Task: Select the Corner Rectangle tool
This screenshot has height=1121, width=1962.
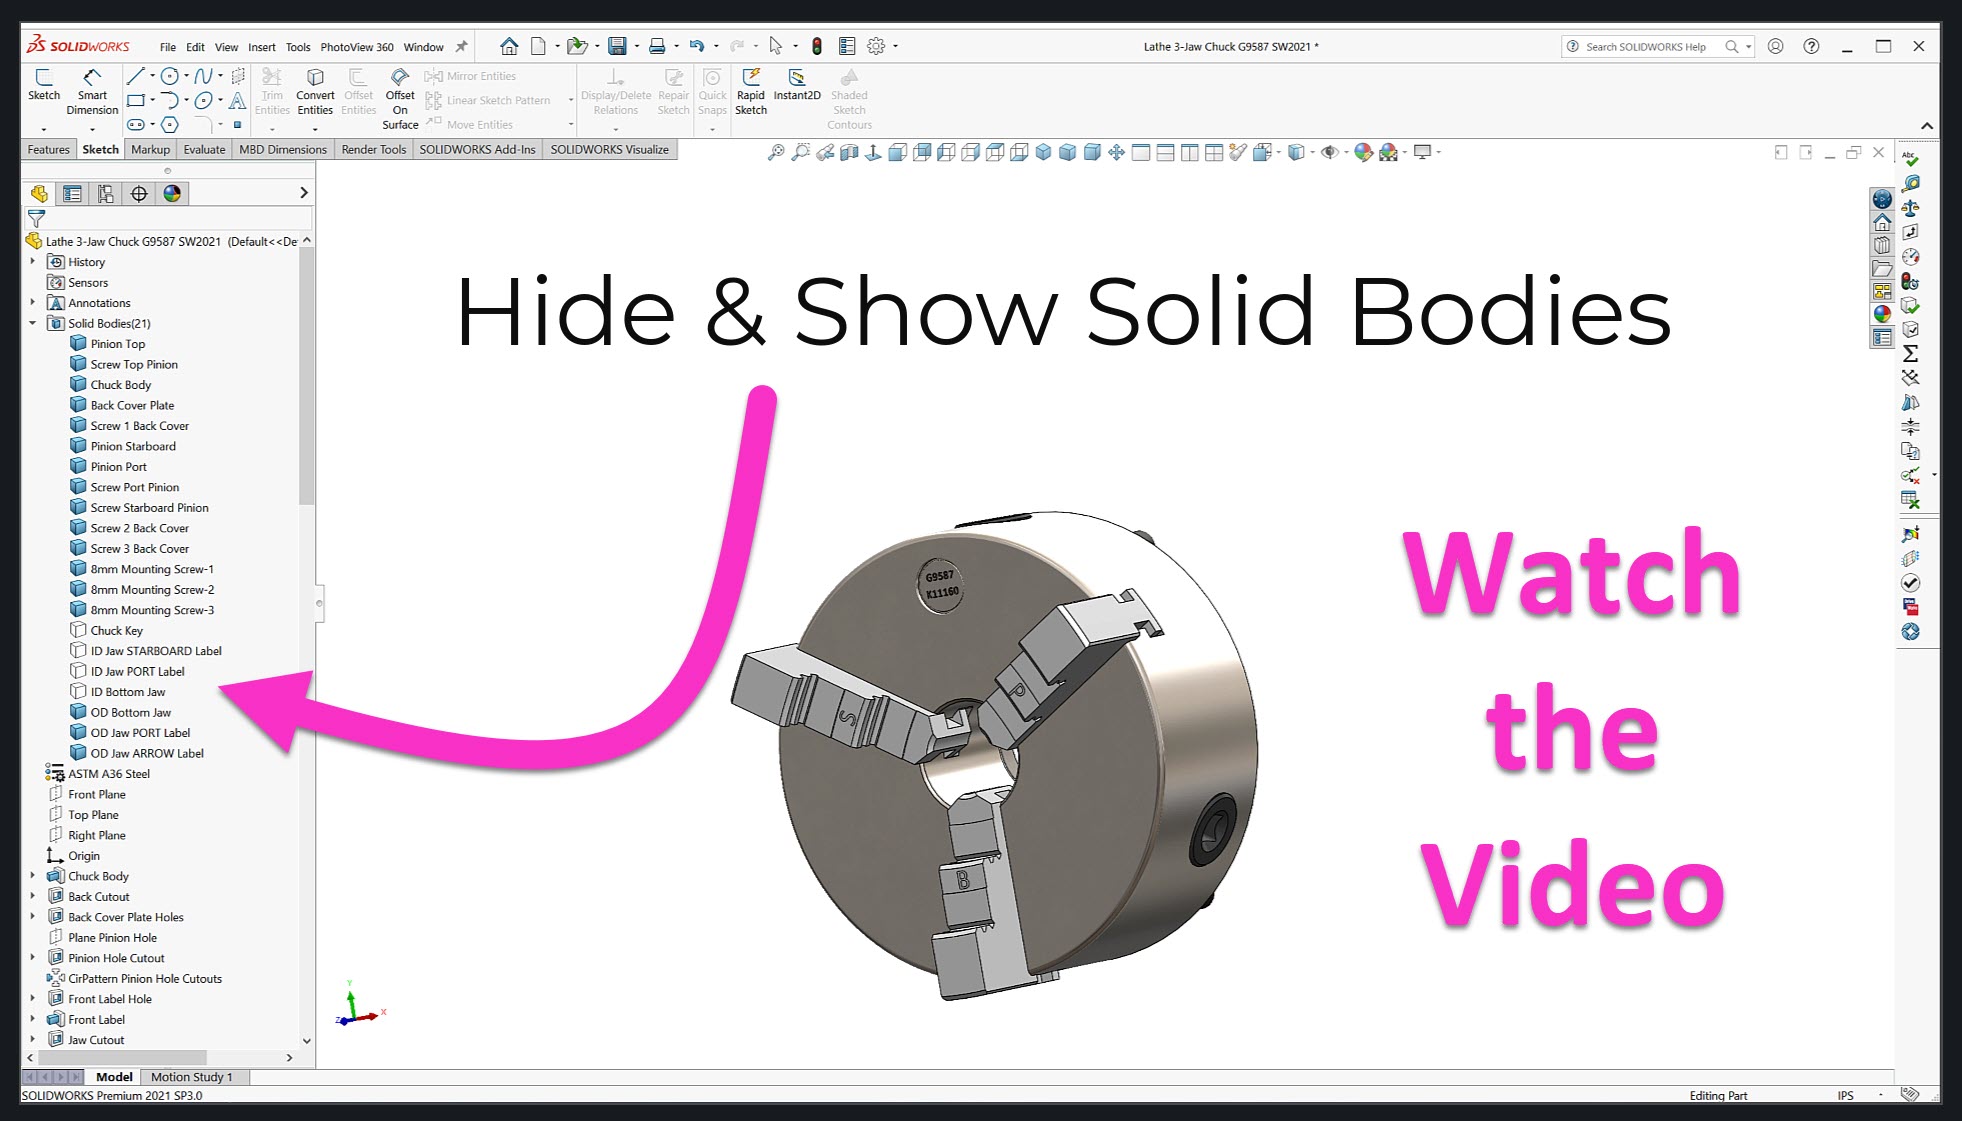Action: pyautogui.click(x=136, y=100)
